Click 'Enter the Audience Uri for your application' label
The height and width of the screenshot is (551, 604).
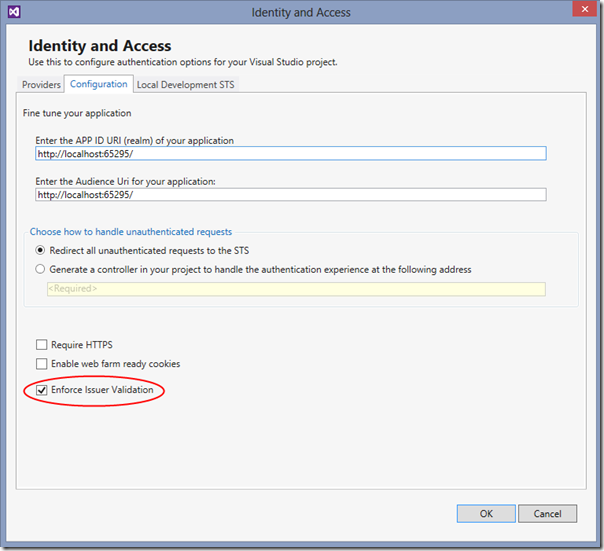click(126, 181)
